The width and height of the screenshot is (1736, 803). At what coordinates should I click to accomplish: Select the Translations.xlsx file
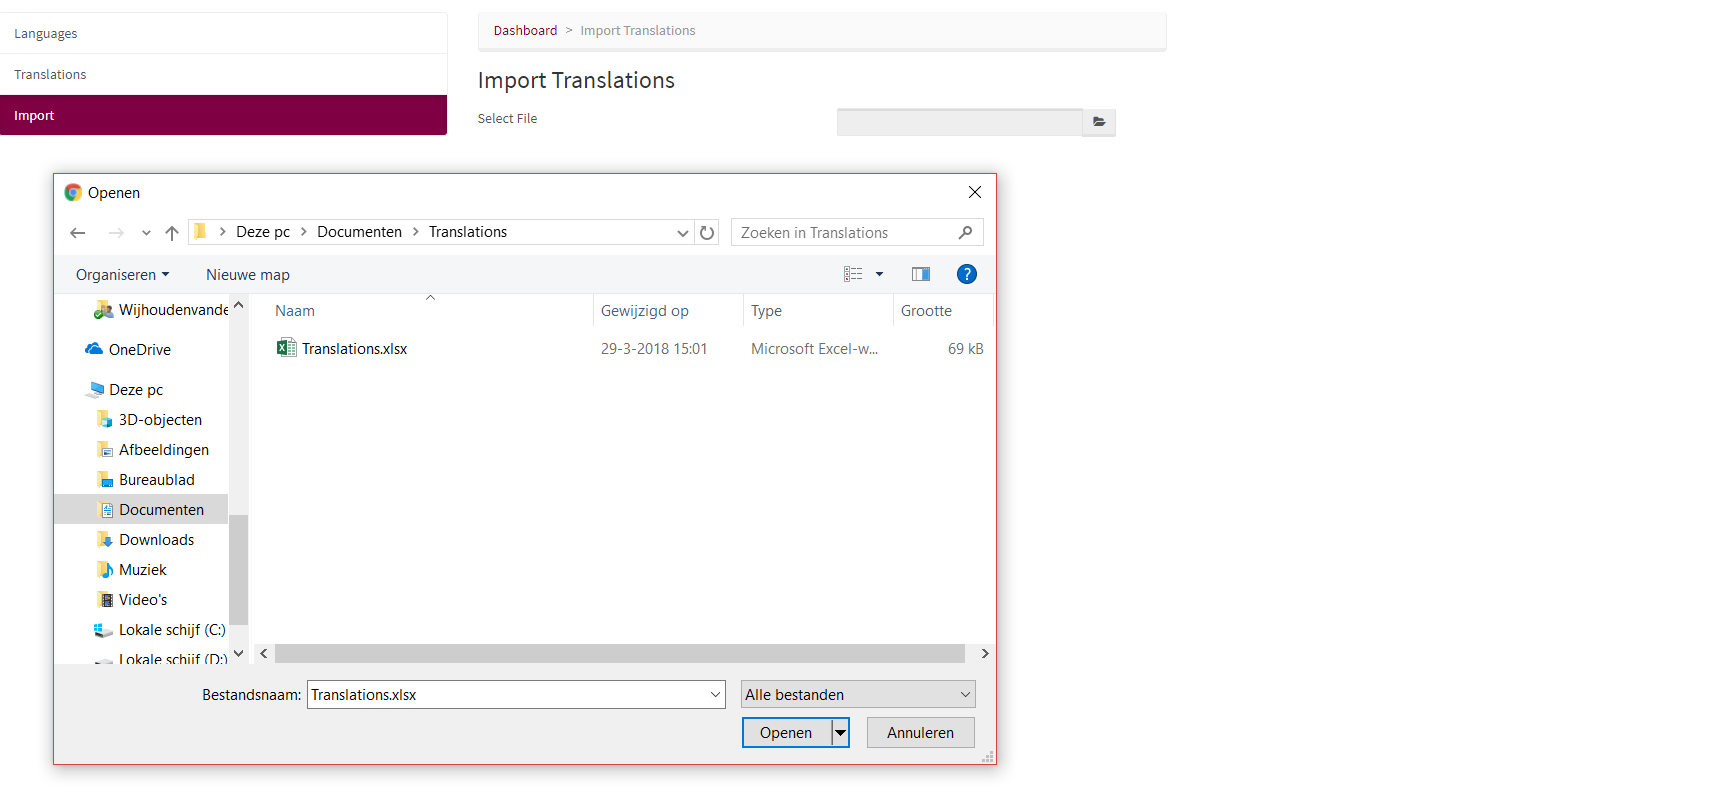(x=355, y=349)
